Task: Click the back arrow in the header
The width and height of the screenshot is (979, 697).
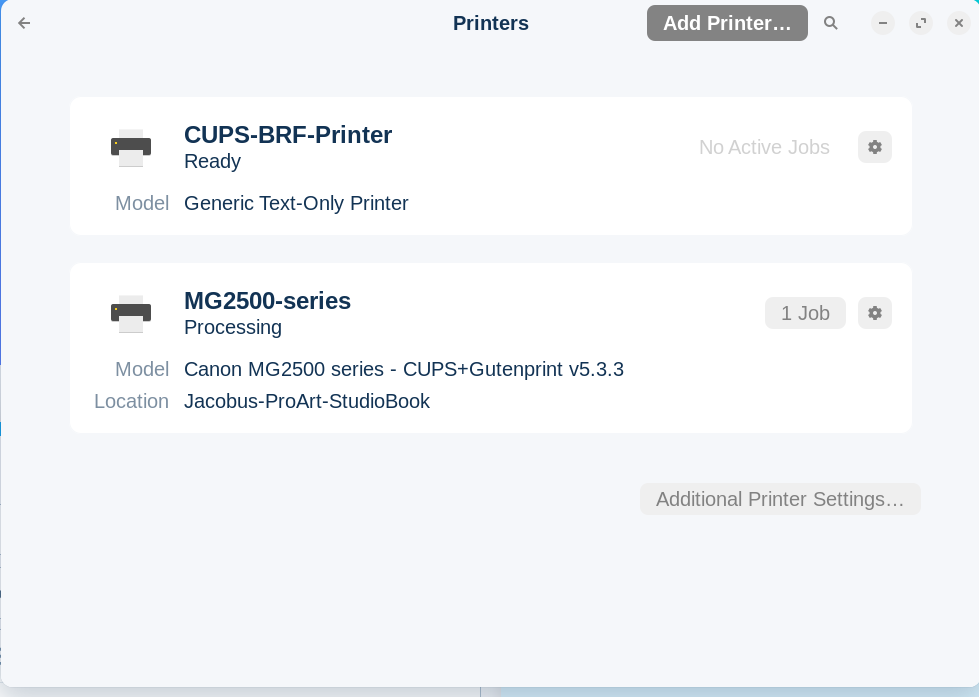Action: click(24, 23)
